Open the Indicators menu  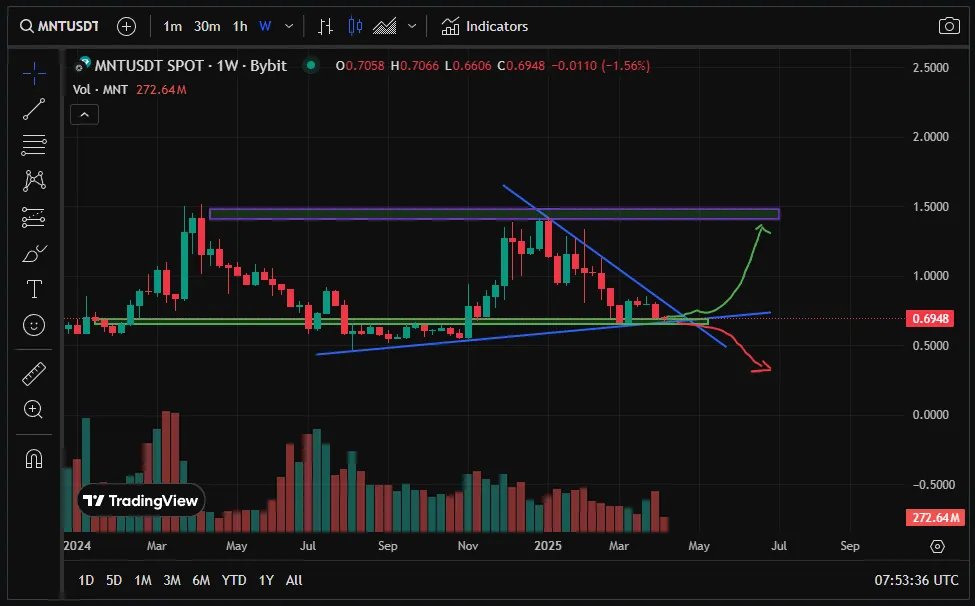[x=484, y=26]
